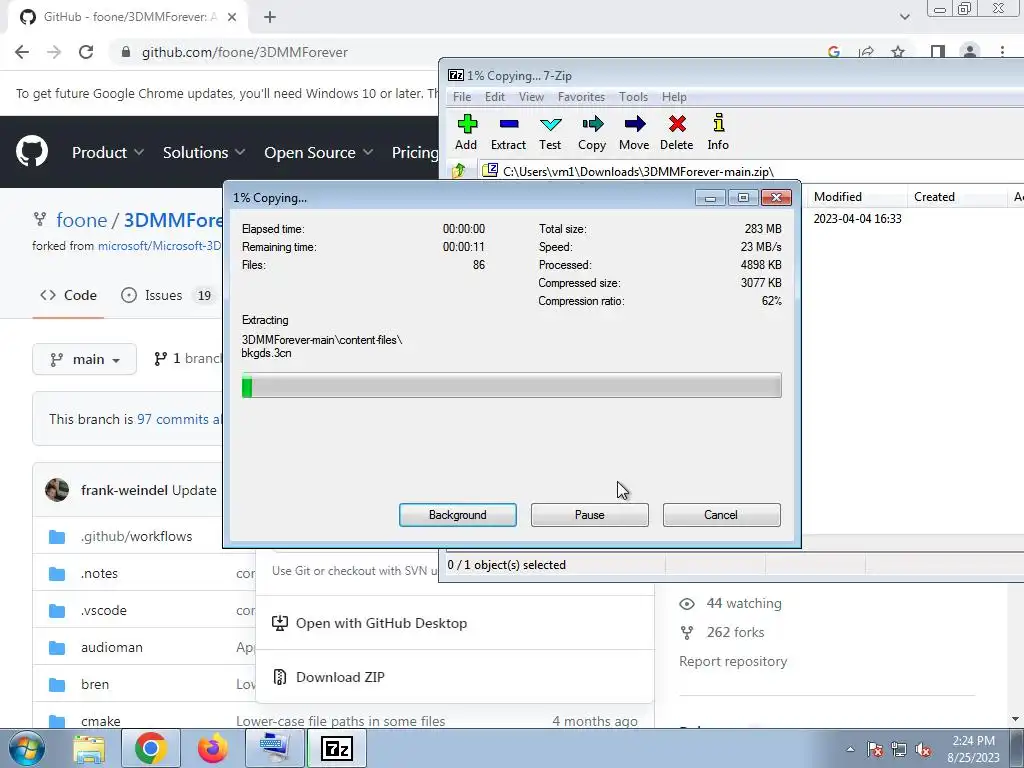The image size is (1024, 768).
Task: Open 97 commits ahead link
Action: (x=178, y=419)
